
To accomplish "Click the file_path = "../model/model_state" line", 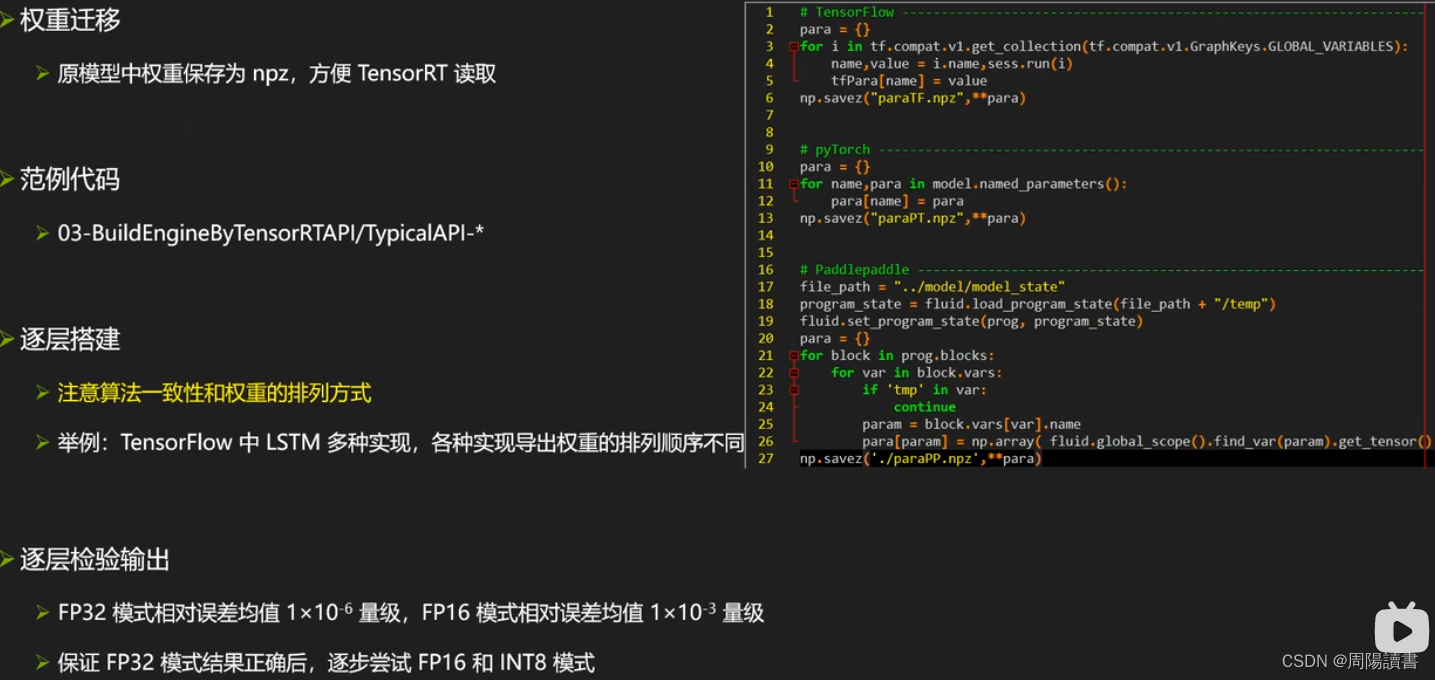I will (932, 286).
